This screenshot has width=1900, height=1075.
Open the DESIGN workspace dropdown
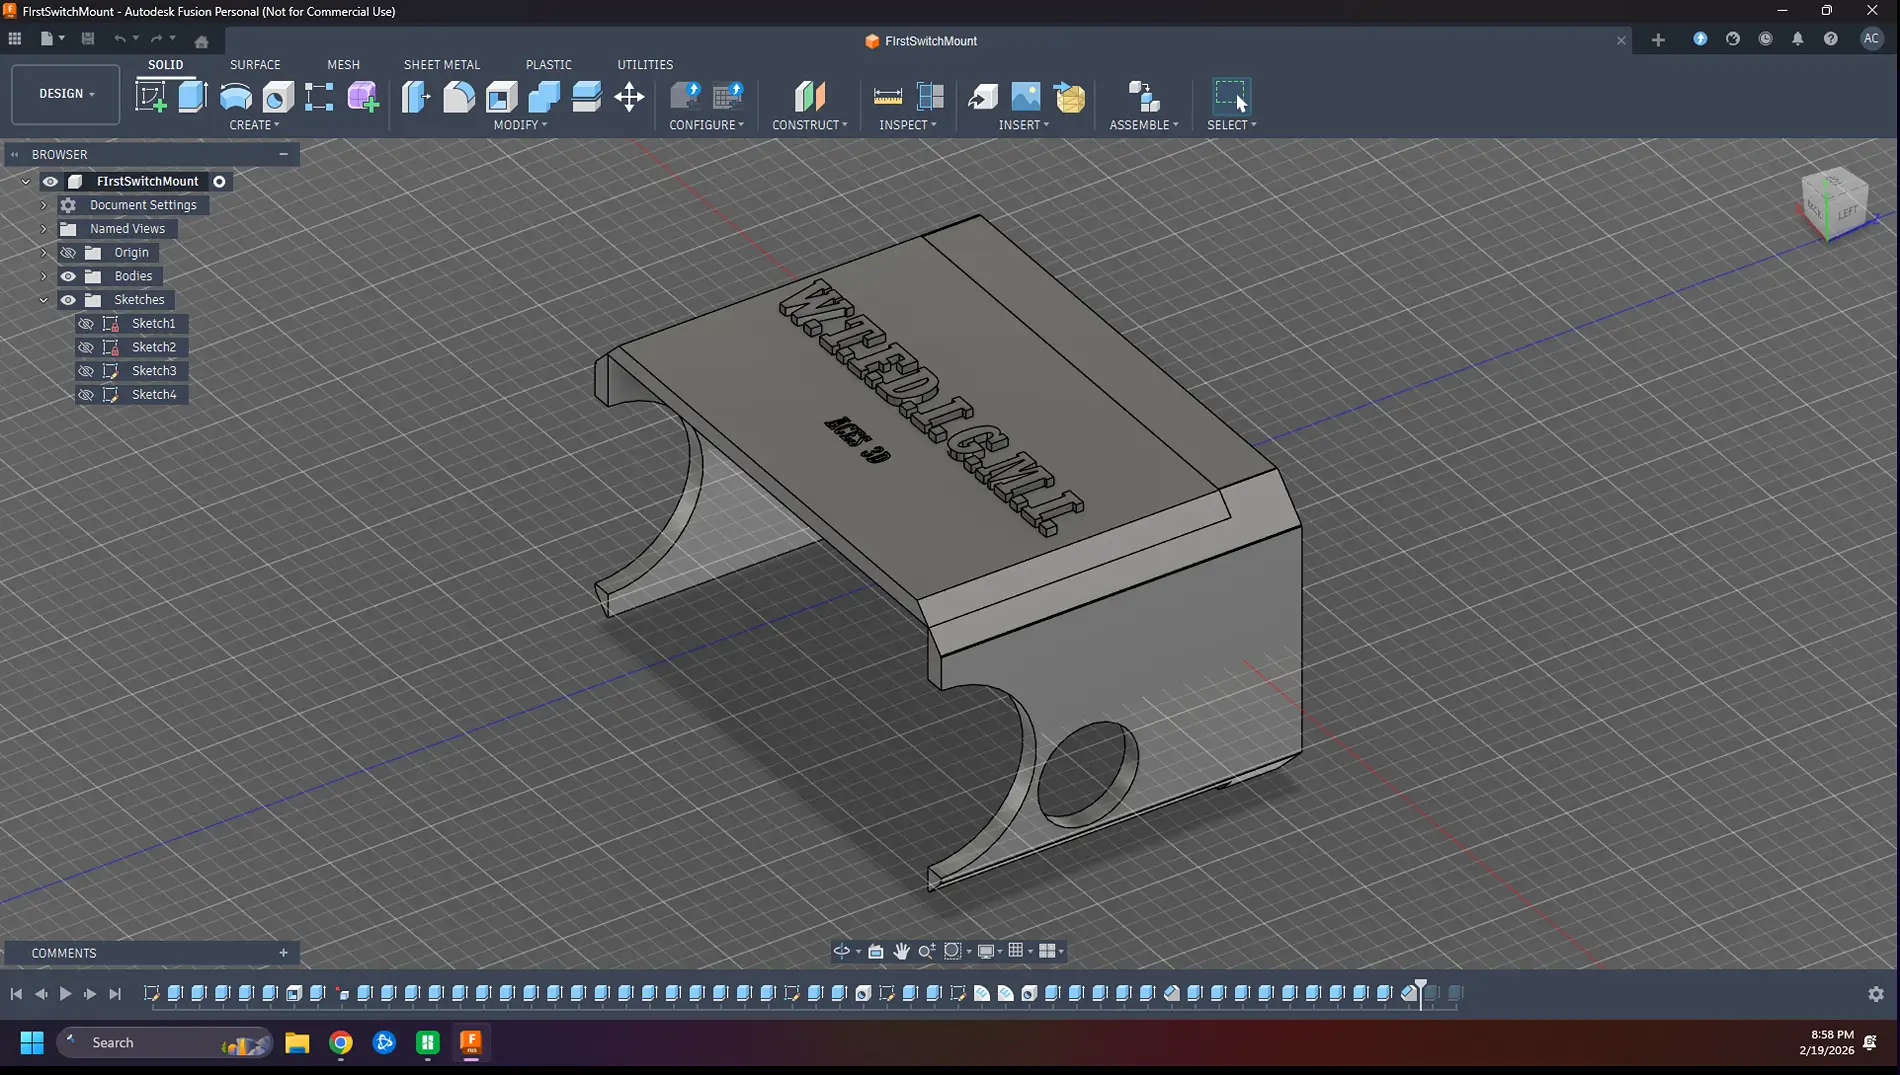pos(66,94)
